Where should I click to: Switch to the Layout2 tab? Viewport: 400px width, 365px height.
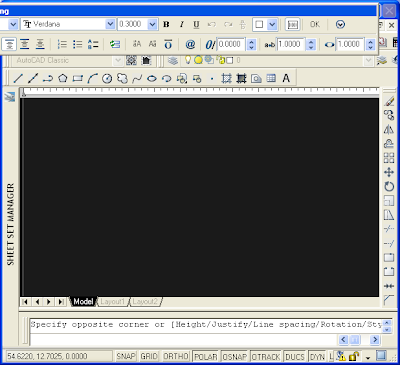145,302
